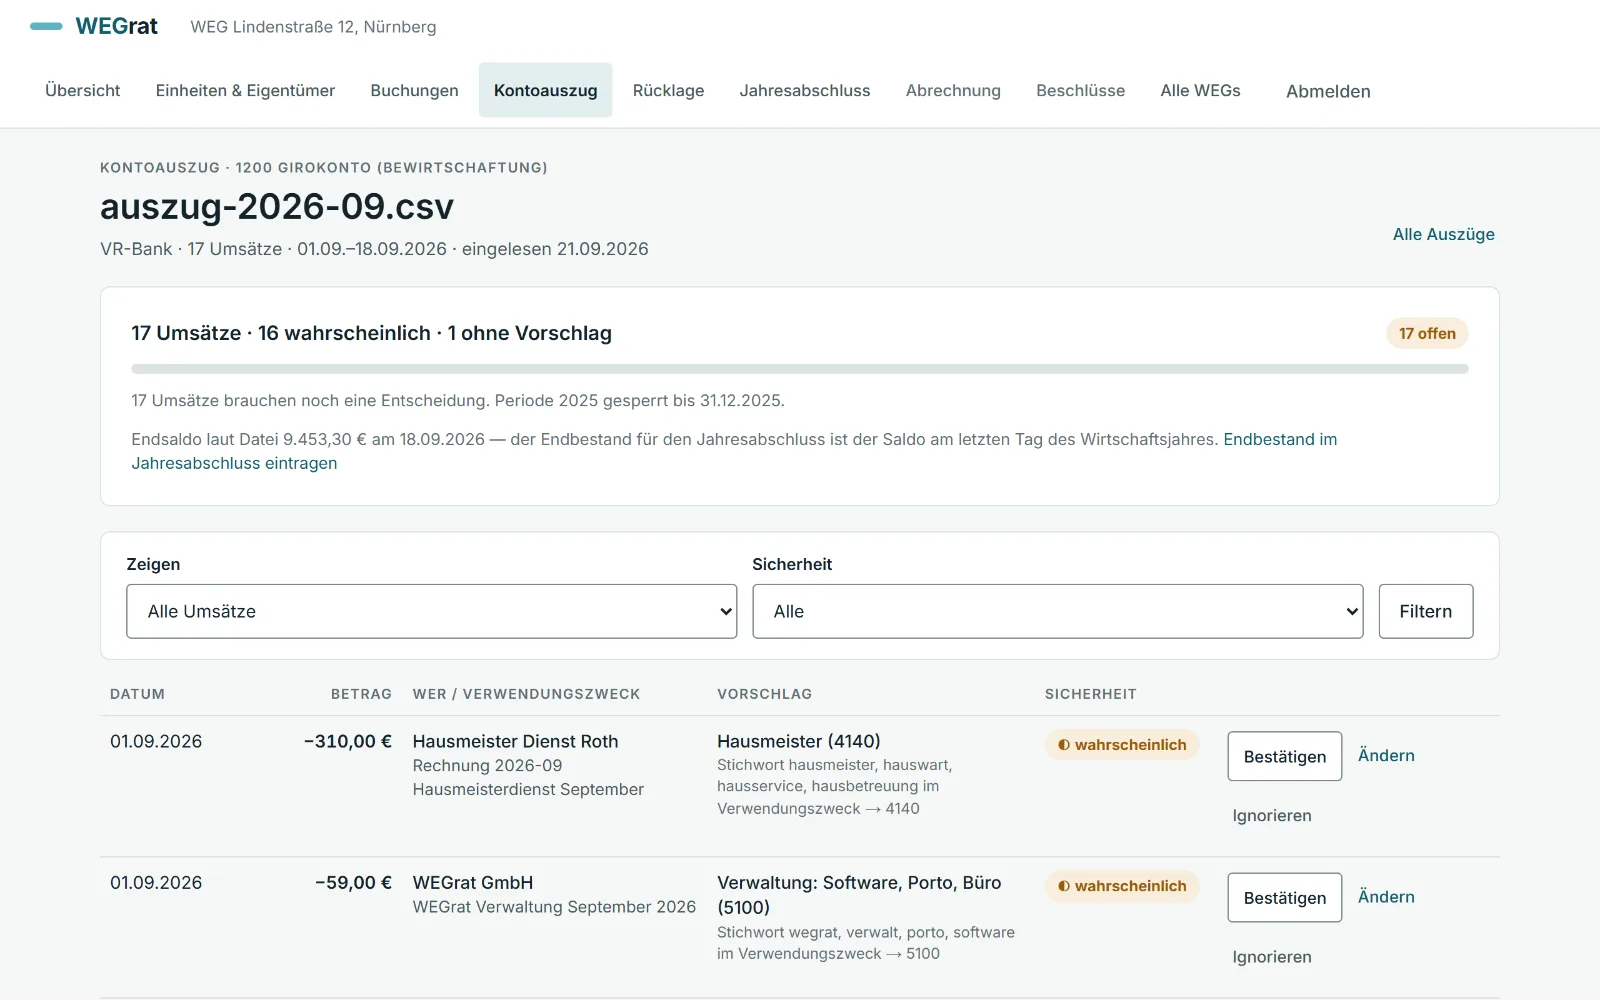The image size is (1600, 1000).
Task: Click the Vorschlag column header
Action: (764, 694)
